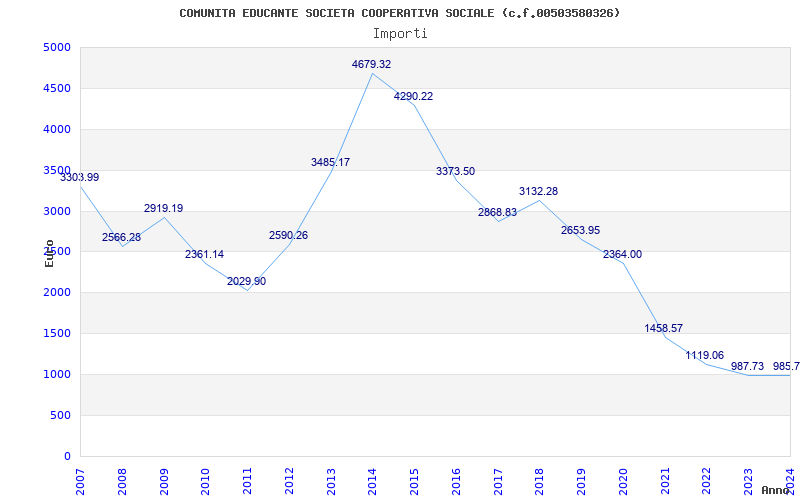Select the 3485.17 data label

point(331,162)
